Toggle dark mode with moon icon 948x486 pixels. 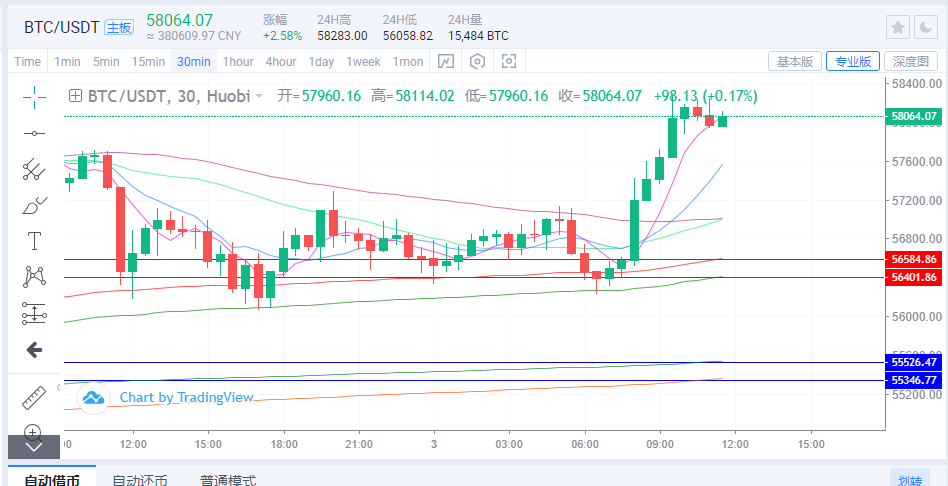point(927,27)
